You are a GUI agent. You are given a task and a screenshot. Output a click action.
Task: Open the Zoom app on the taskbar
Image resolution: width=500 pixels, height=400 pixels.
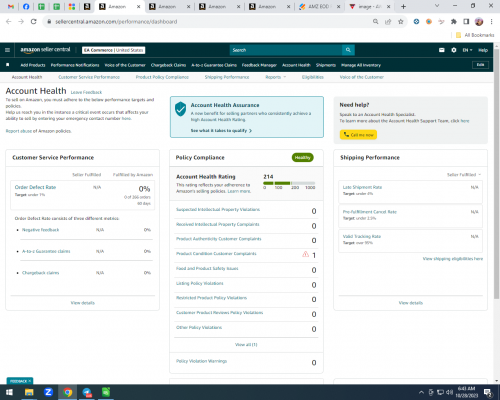[48, 392]
